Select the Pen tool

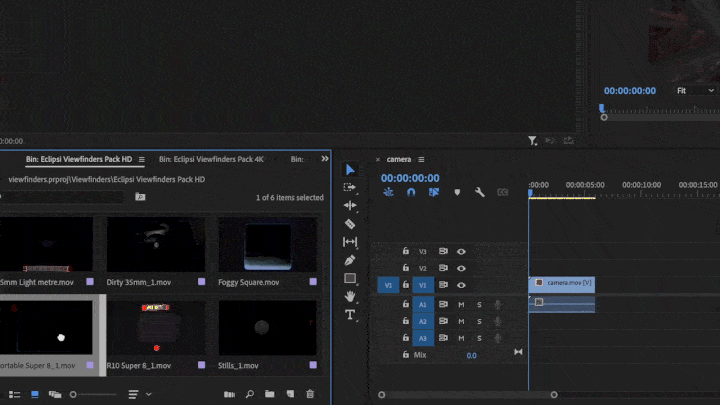coord(350,260)
